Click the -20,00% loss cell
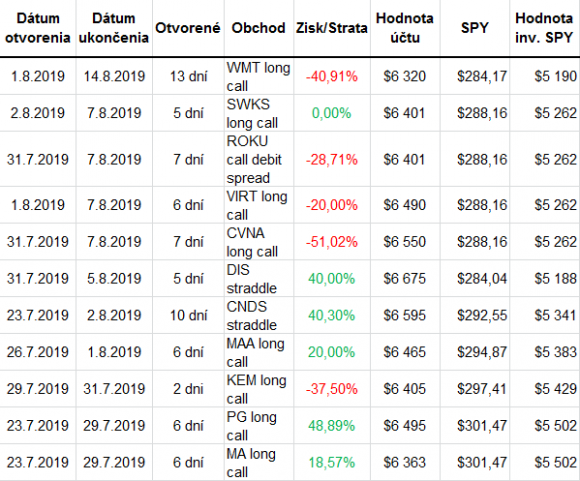 point(332,205)
